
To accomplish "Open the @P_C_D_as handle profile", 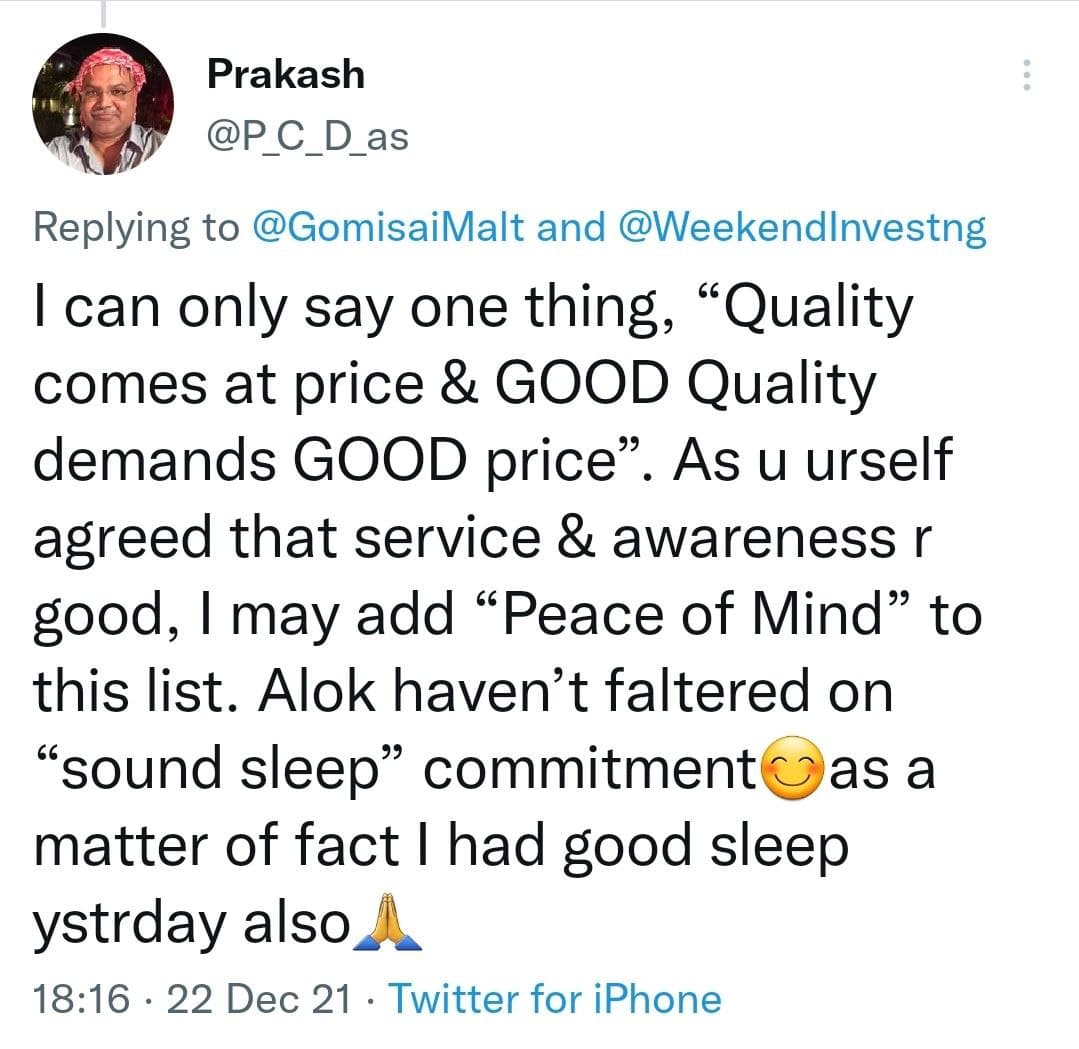I will pos(308,136).
